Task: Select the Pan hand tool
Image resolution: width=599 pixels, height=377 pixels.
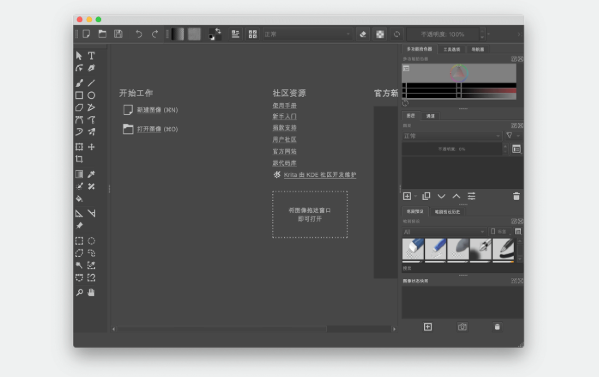Action: (91, 293)
